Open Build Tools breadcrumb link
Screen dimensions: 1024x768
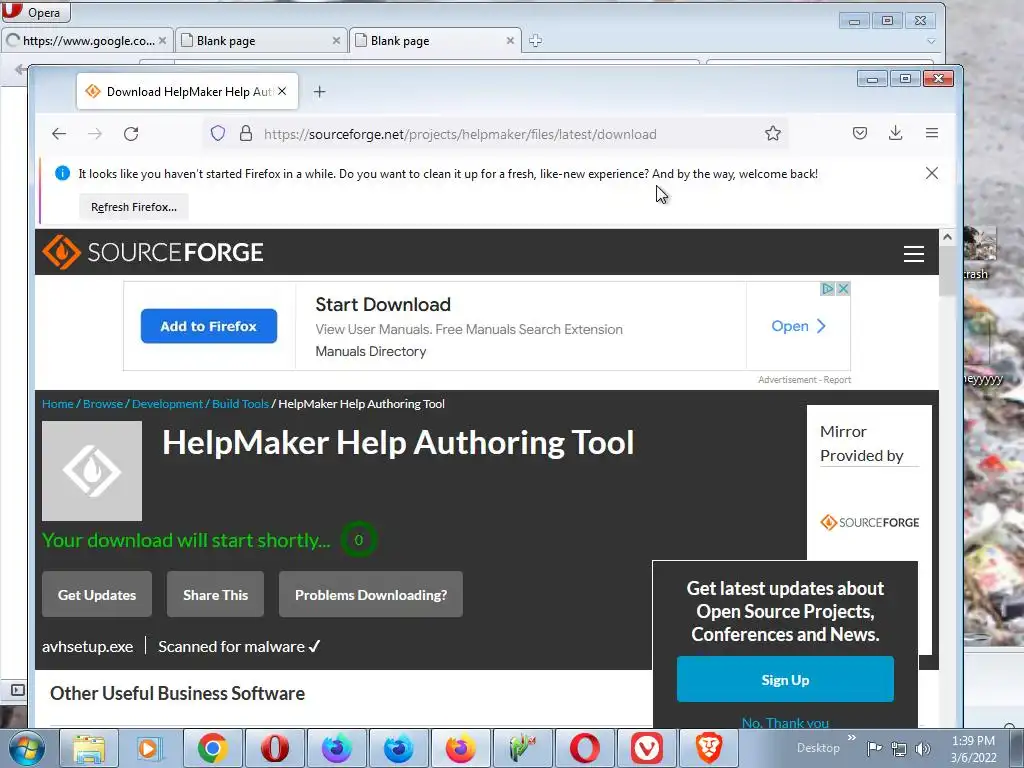pos(240,404)
